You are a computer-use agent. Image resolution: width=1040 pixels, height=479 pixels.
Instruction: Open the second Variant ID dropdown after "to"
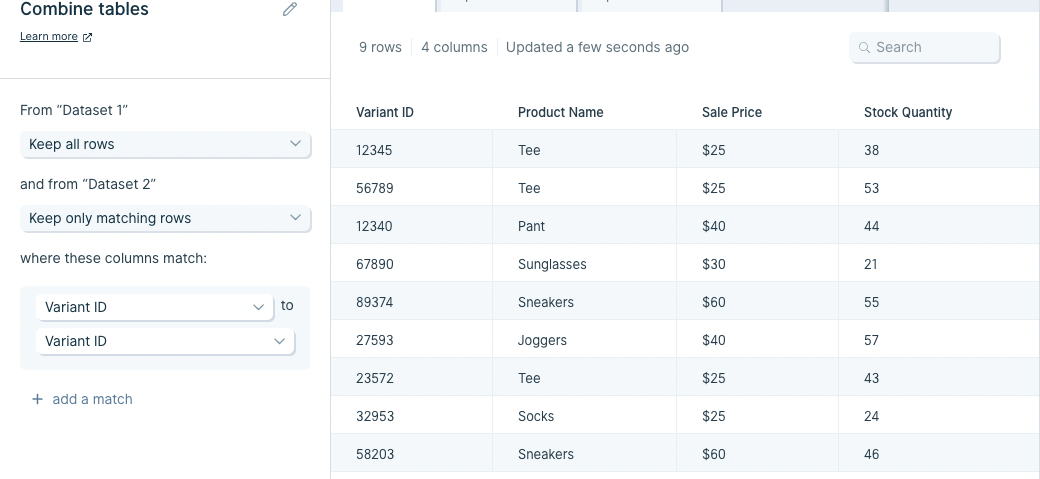pyautogui.click(x=165, y=341)
